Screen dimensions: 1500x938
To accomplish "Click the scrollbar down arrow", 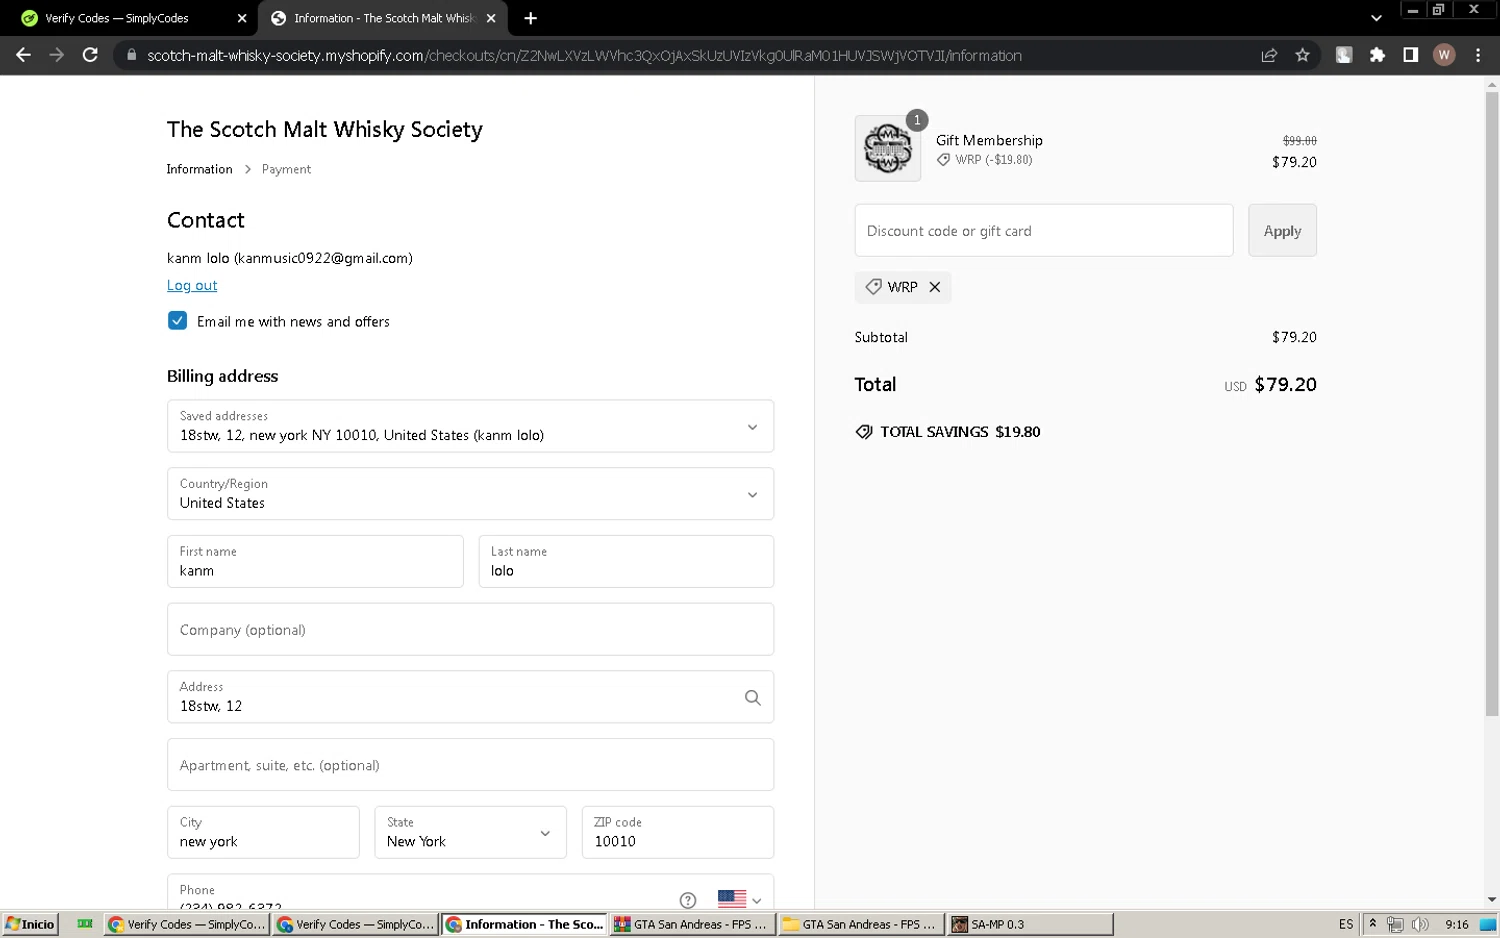I will click(x=1491, y=899).
